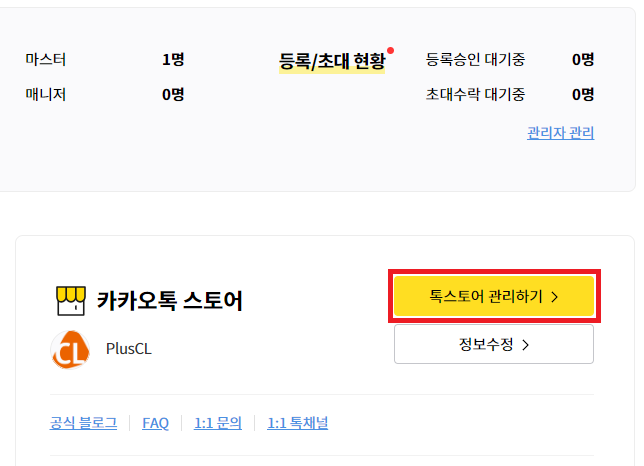Screen dimensions: 644x466
Task: Open the 1:1 톡채널 link
Action: pos(297,423)
